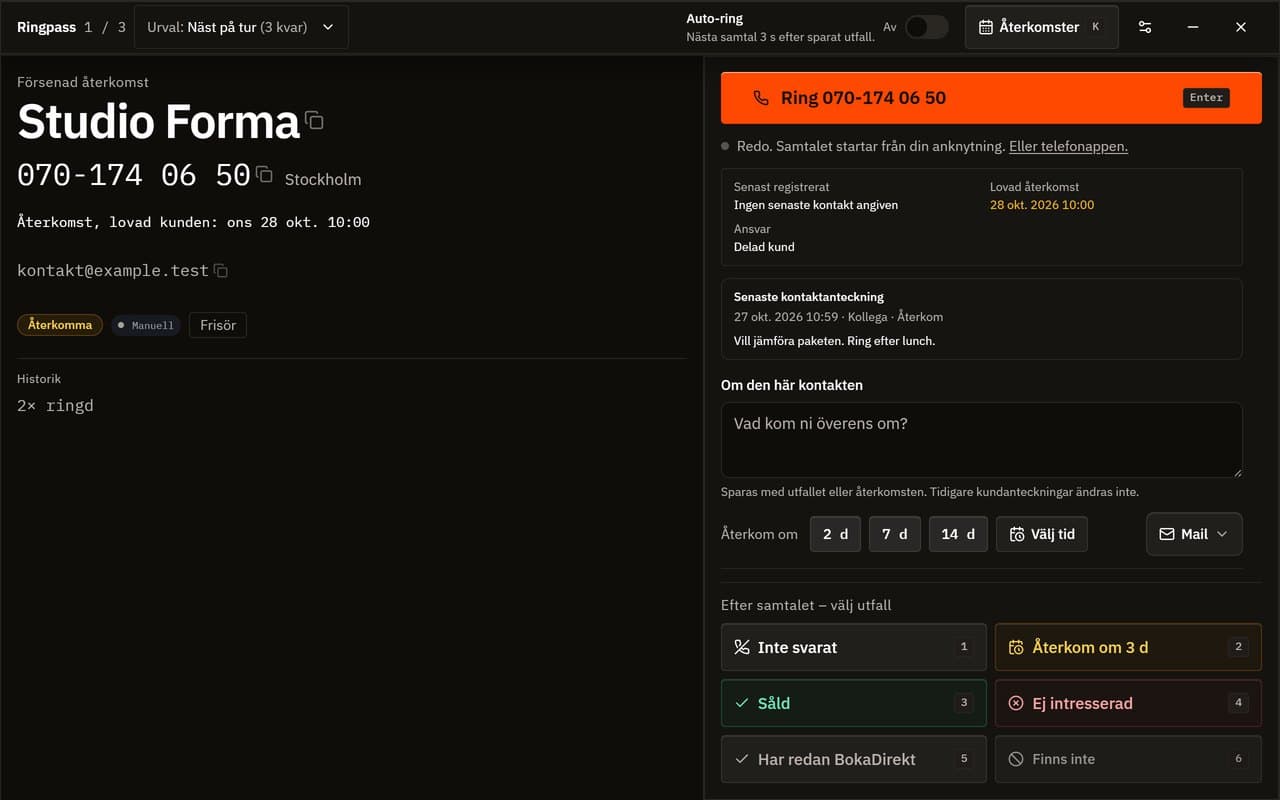Copy the phone number 070-174 06 50
Screen dimensions: 1280x800
(264, 175)
